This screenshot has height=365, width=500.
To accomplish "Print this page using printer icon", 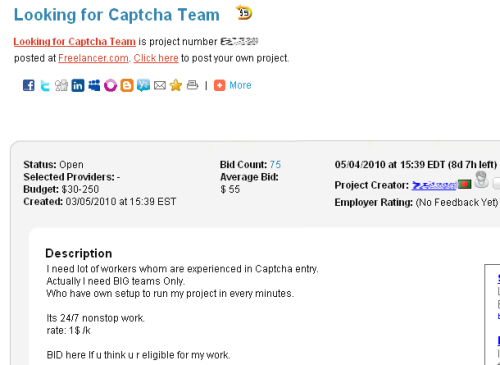I will tap(192, 85).
